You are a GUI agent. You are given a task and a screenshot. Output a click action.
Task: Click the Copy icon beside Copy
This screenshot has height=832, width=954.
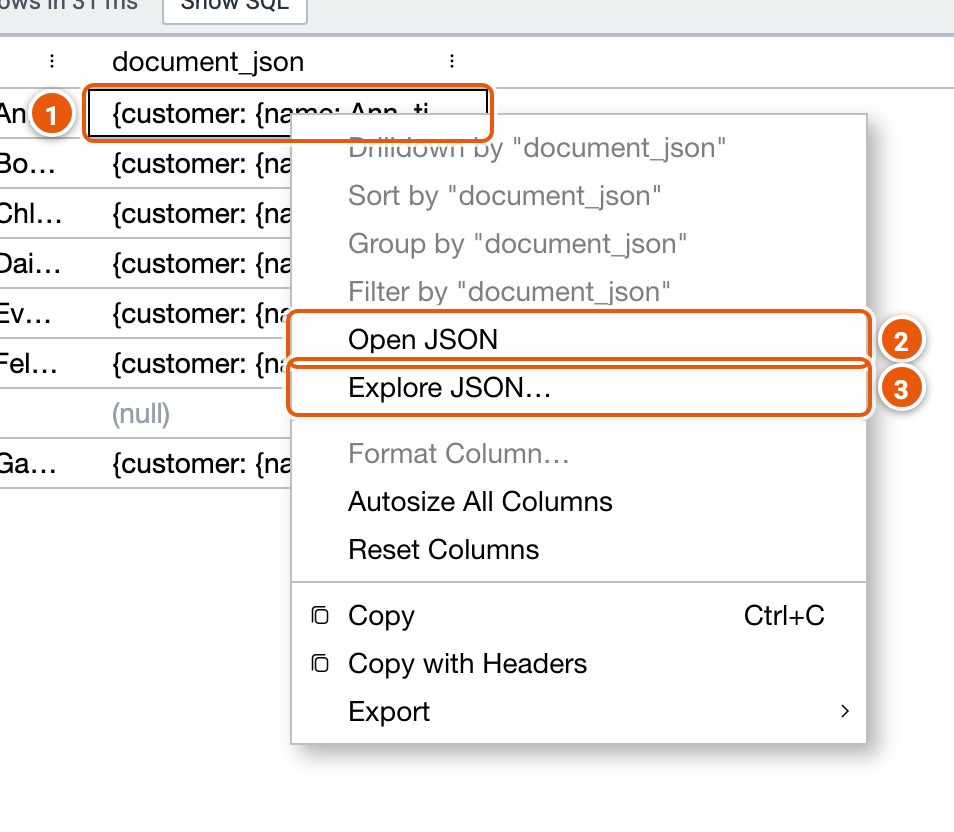320,615
